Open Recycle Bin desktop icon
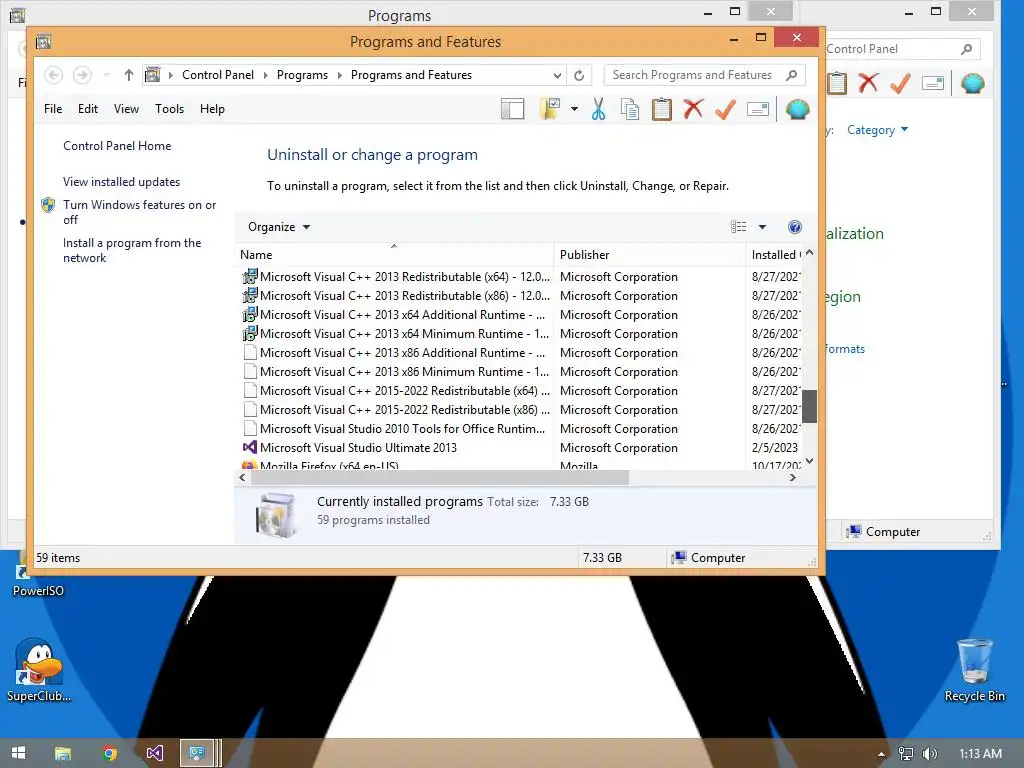Image resolution: width=1024 pixels, height=768 pixels. coord(974,670)
